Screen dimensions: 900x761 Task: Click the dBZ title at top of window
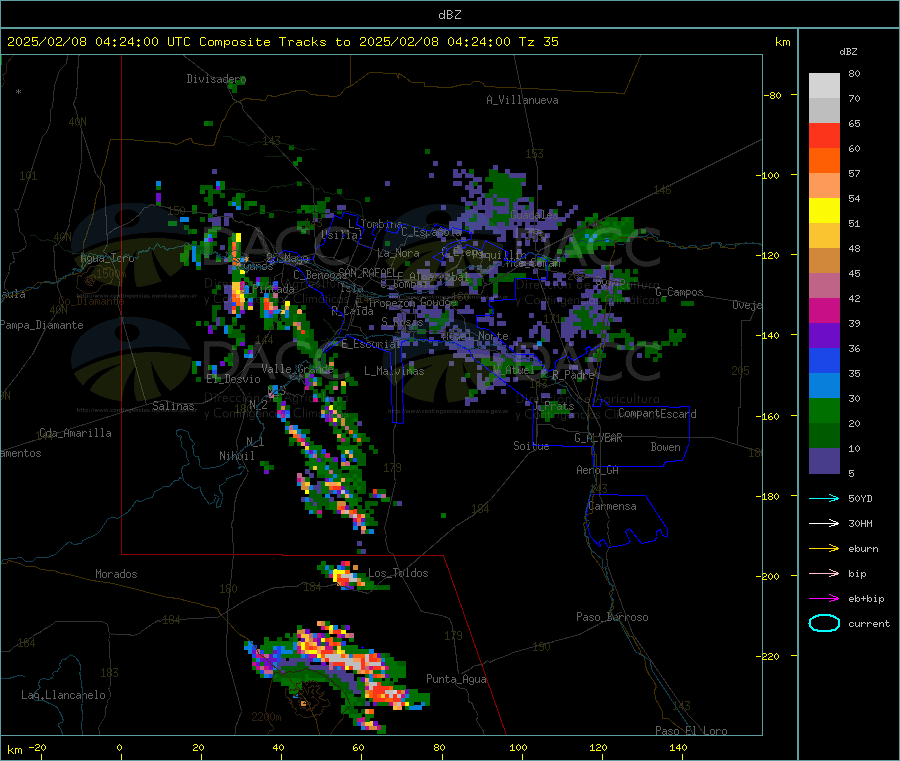coord(449,15)
